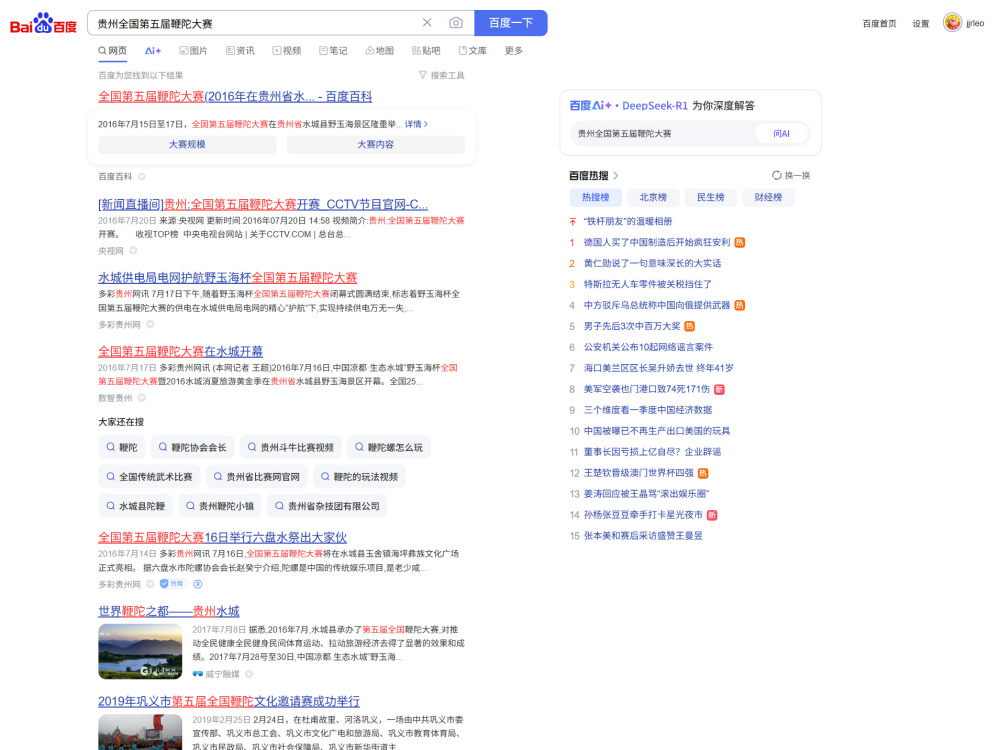Click the 保障 shield badge icon
Image resolution: width=1000 pixels, height=750 pixels.
(x=171, y=584)
